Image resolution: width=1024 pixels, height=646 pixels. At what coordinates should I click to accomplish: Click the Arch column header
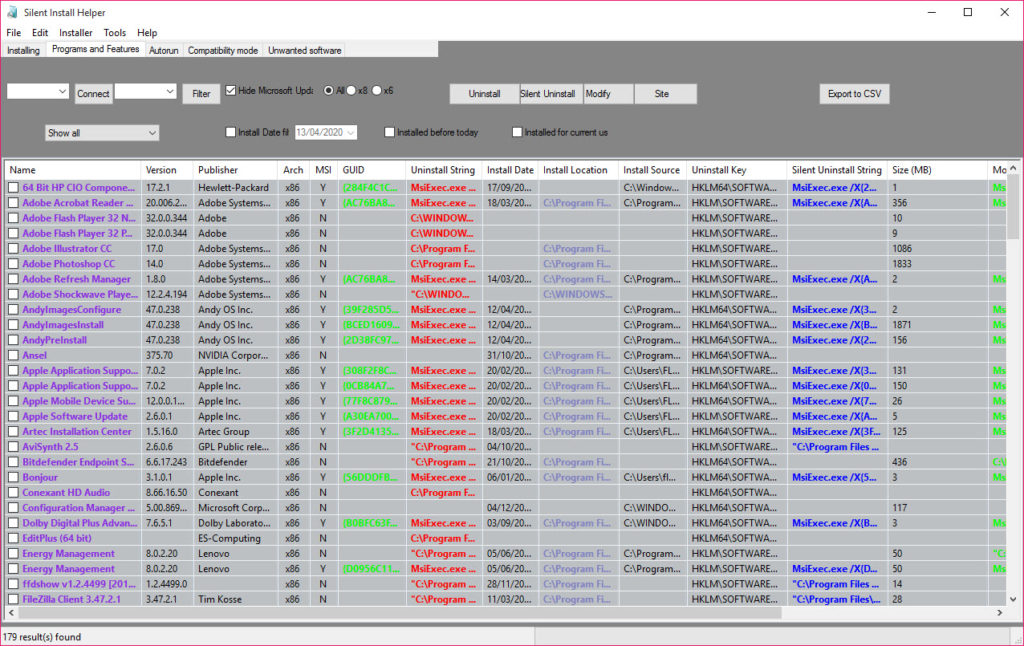pos(293,170)
